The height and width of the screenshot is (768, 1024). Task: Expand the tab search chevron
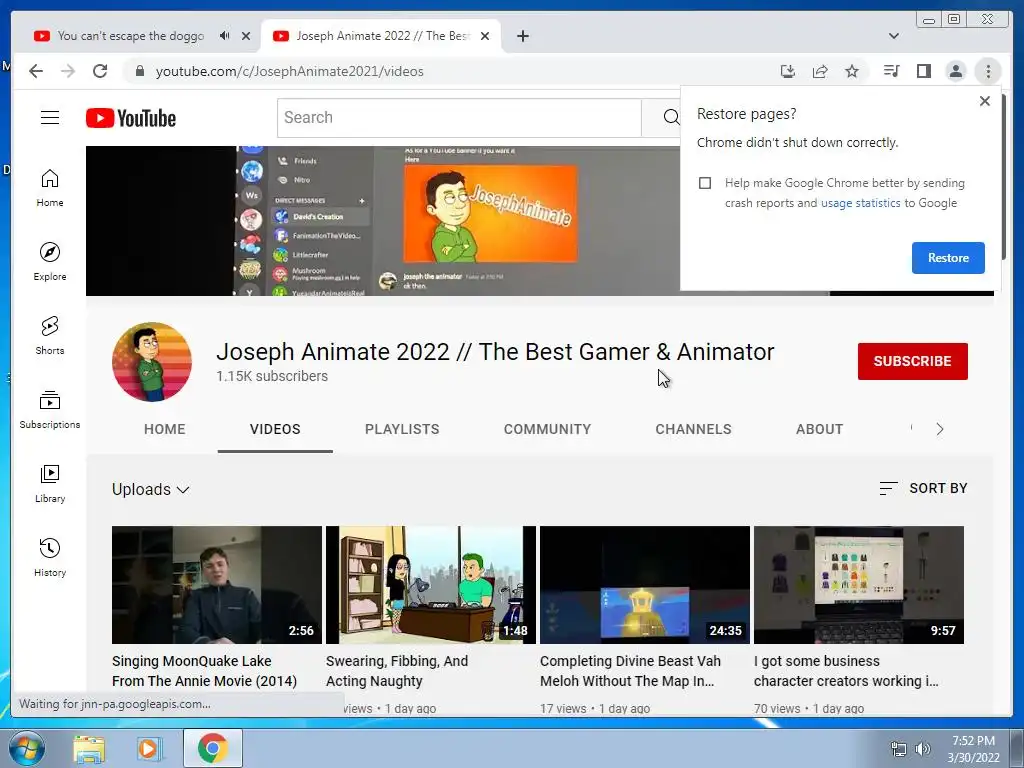893,36
